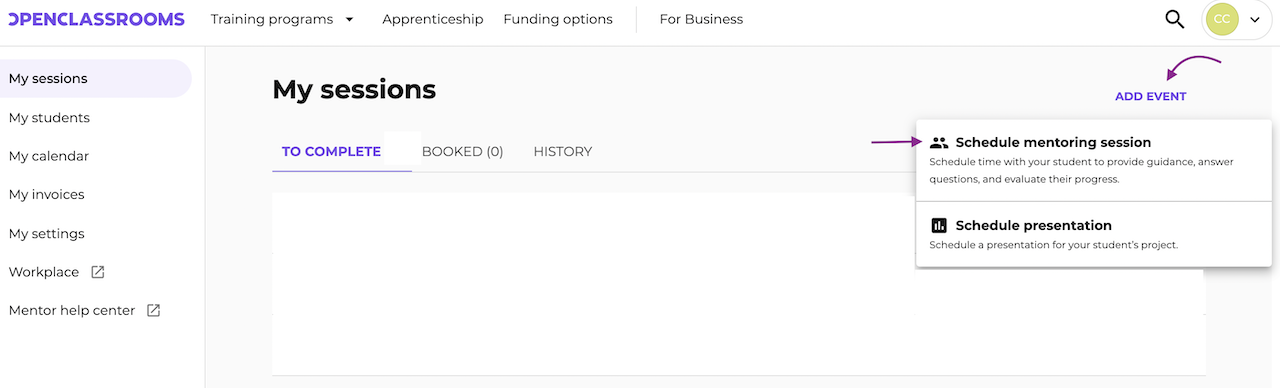Choose Schedule mentoring session
This screenshot has width=1280, height=388.
1094,160
